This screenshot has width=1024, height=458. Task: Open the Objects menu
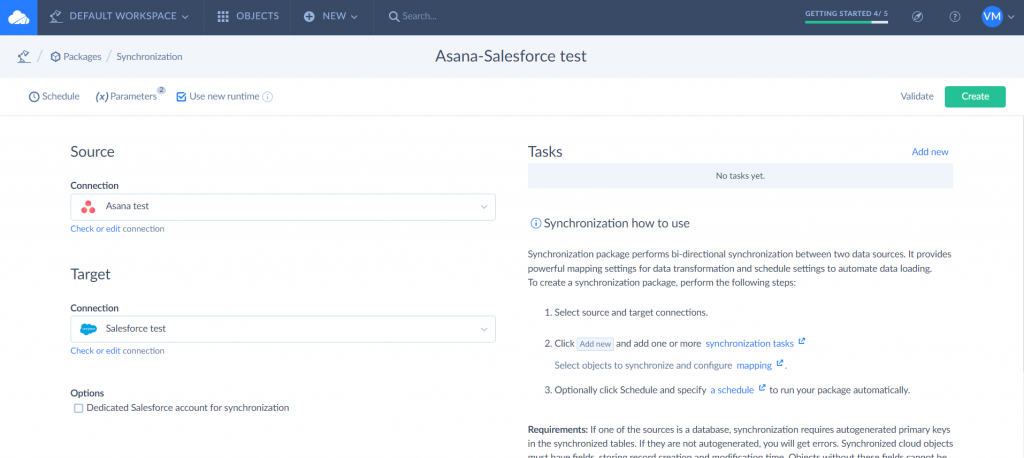point(248,17)
